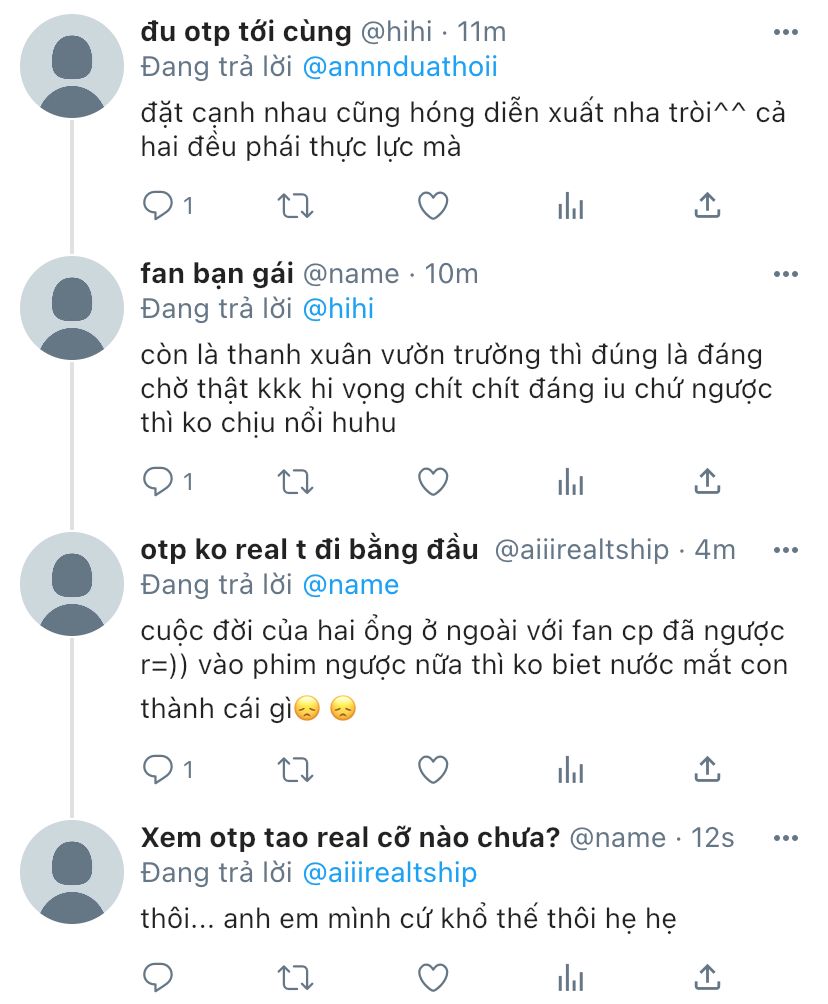Open more options for 'fan bạn gái' tweet
828x1004 pixels.
point(786,274)
